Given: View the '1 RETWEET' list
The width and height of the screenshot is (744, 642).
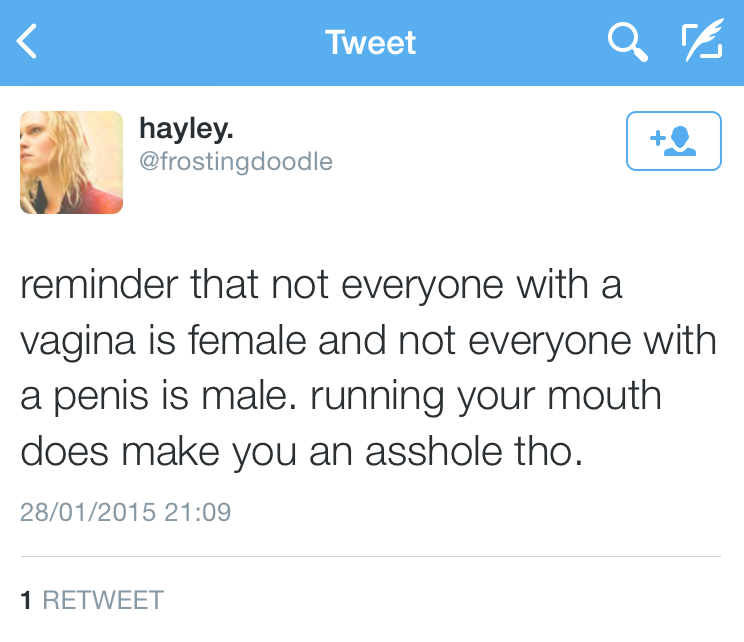Looking at the screenshot, I should [92, 600].
